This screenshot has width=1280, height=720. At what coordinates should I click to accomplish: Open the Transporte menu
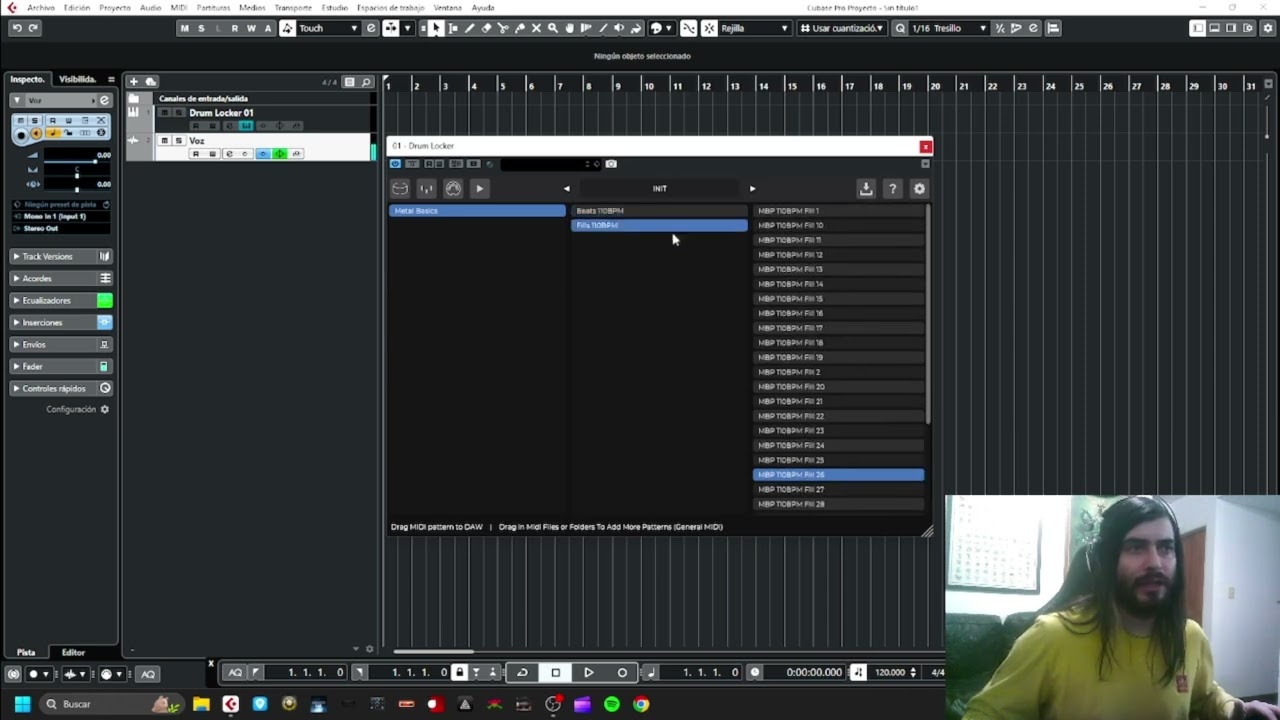click(x=293, y=8)
